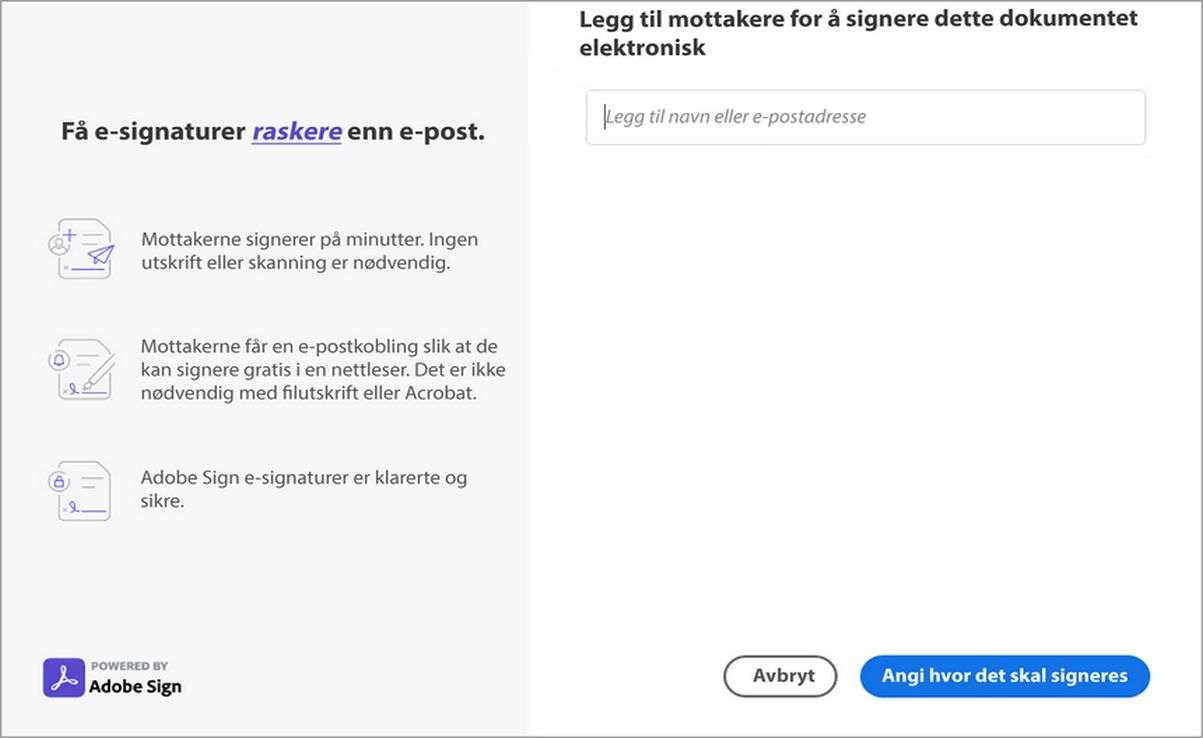Click the document icon with the padlock
The width and height of the screenshot is (1203, 738).
[x=85, y=490]
